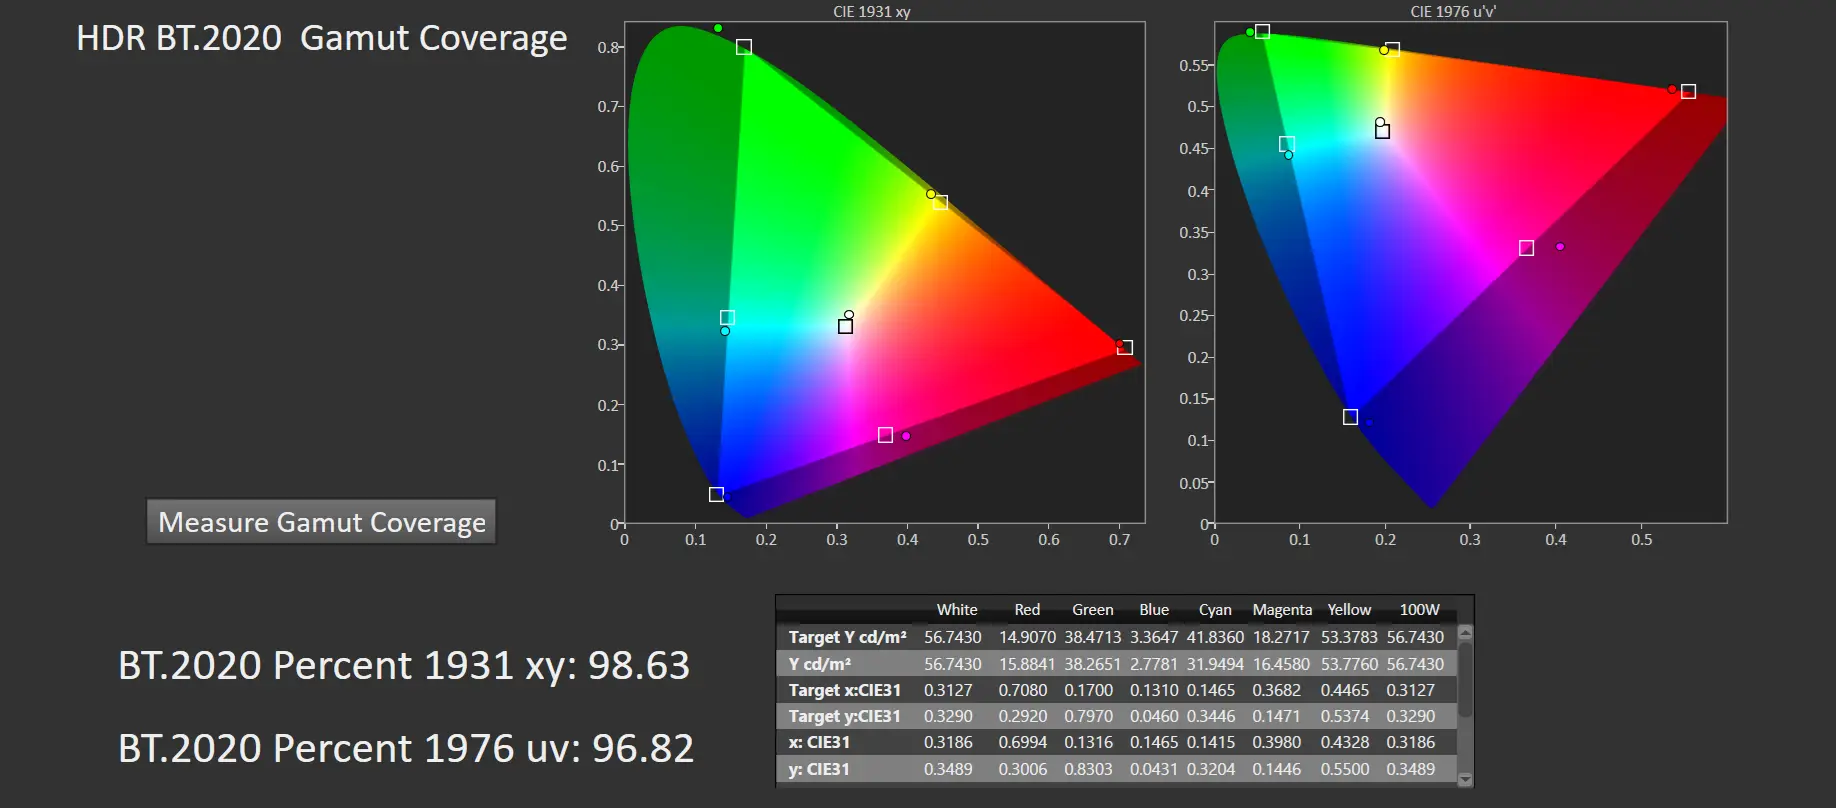Click the 100W column header

click(x=1419, y=610)
